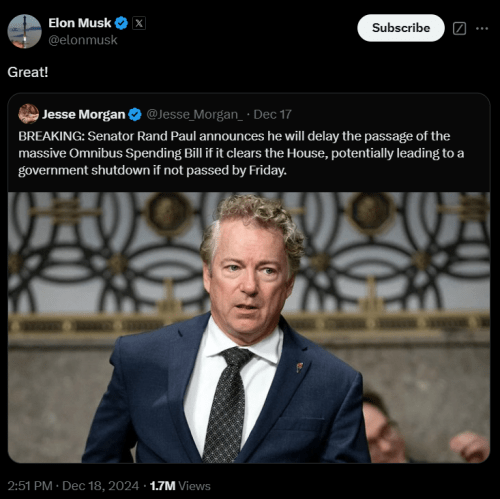Click the Grok slash icon beside Subscribe
This screenshot has height=499, width=500.
coord(459,29)
